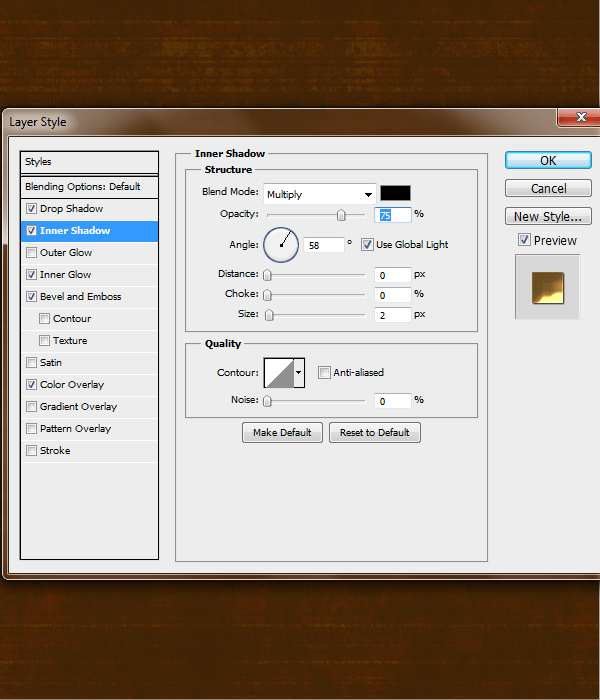This screenshot has height=700, width=600.
Task: Click the Opacity slider handle
Action: pyautogui.click(x=341, y=215)
